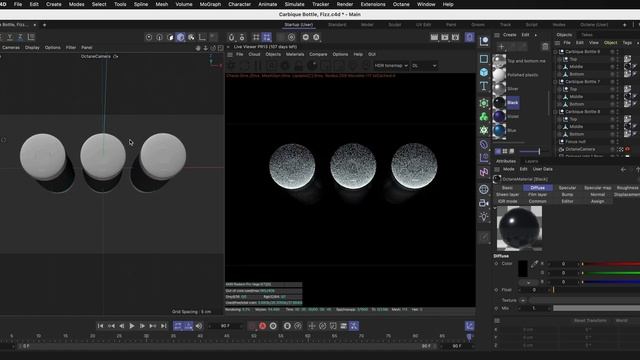640x360 pixels.
Task: Open the Texture selector dropdown arrow
Action: tap(523, 300)
